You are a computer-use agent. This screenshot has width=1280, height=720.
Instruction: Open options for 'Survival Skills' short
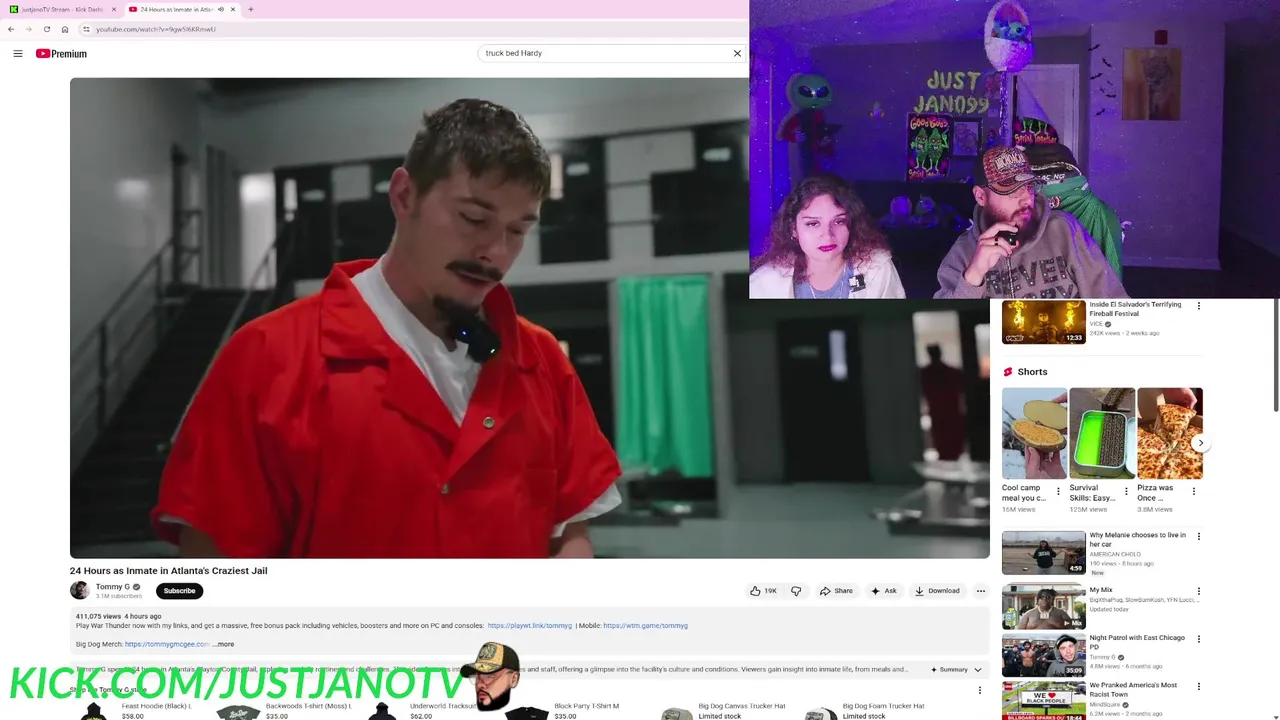tap(1126, 492)
